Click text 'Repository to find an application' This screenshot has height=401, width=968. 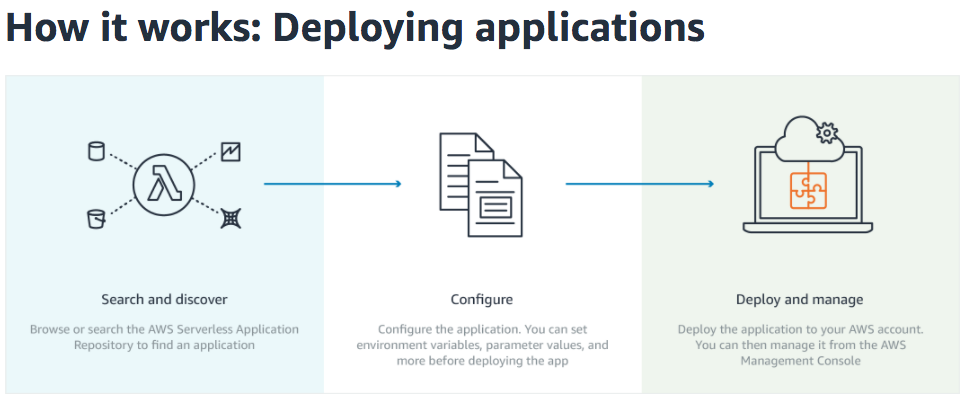(164, 345)
